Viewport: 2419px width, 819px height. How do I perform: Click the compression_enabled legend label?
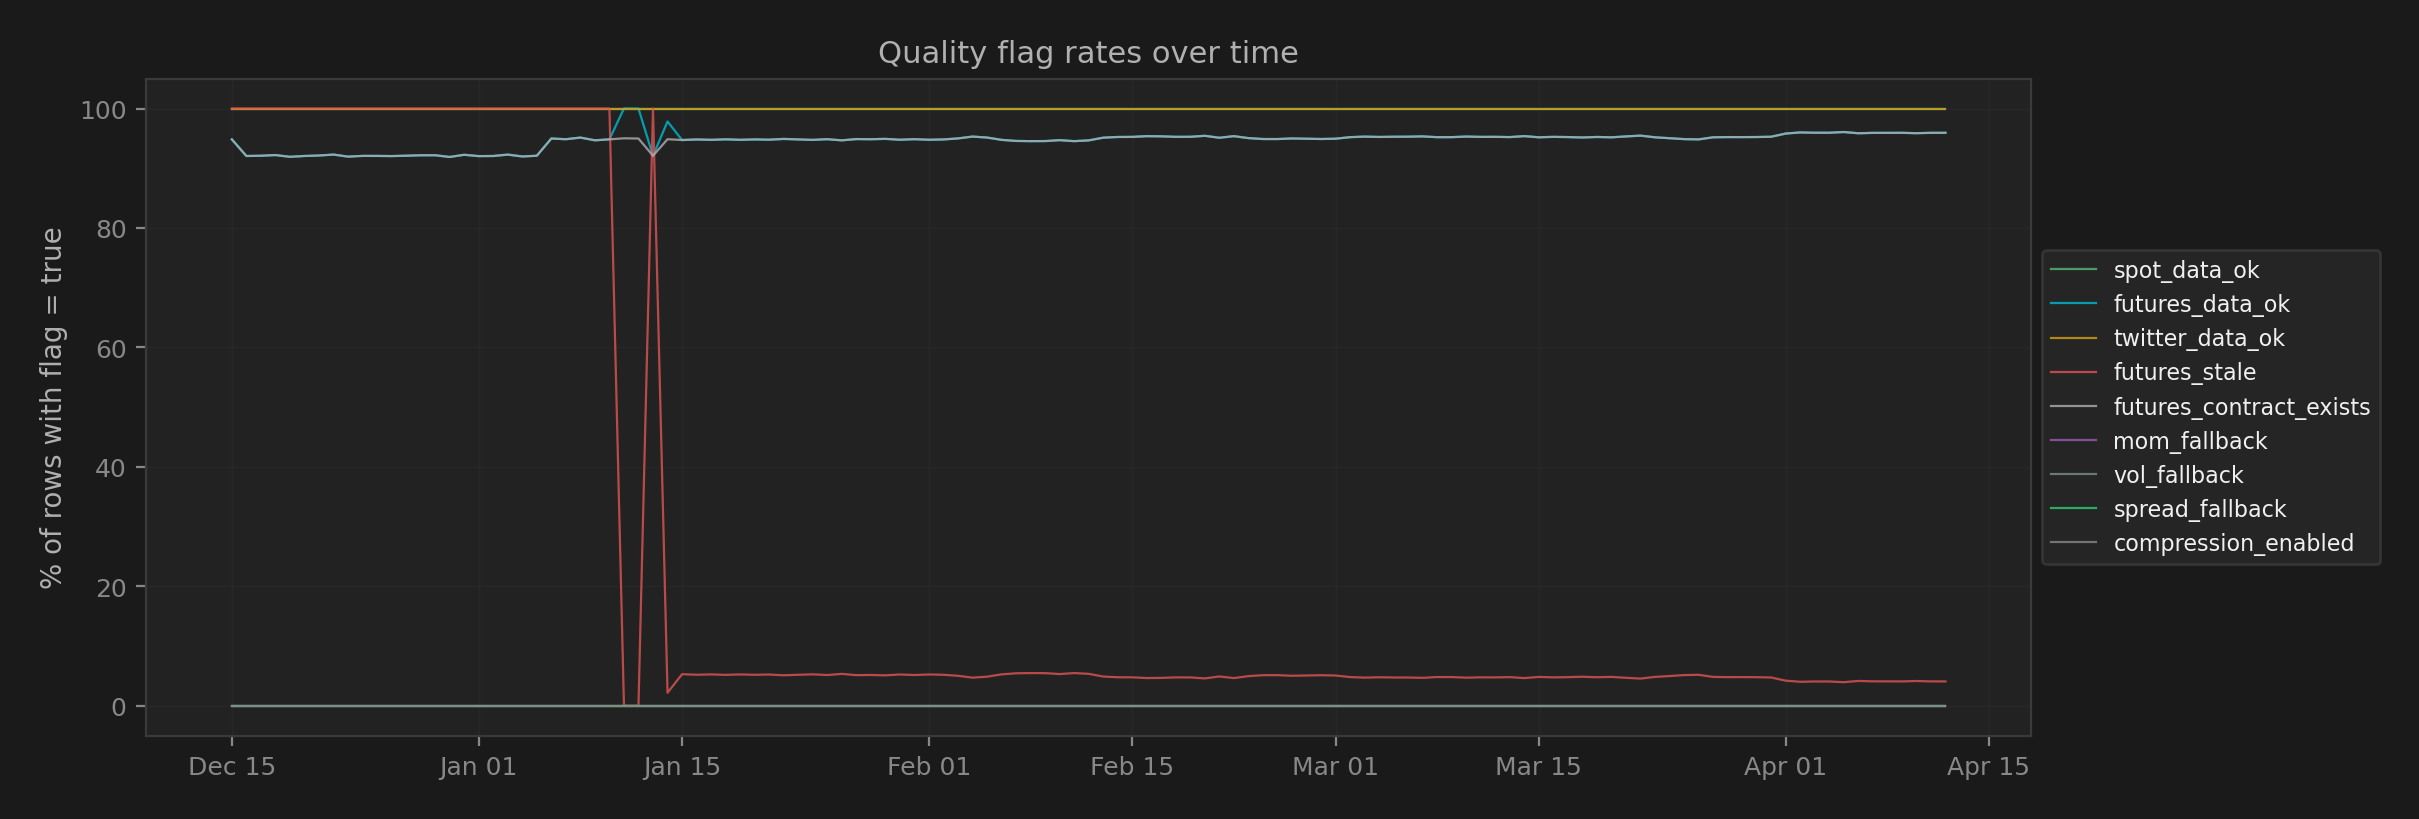(x=2233, y=543)
